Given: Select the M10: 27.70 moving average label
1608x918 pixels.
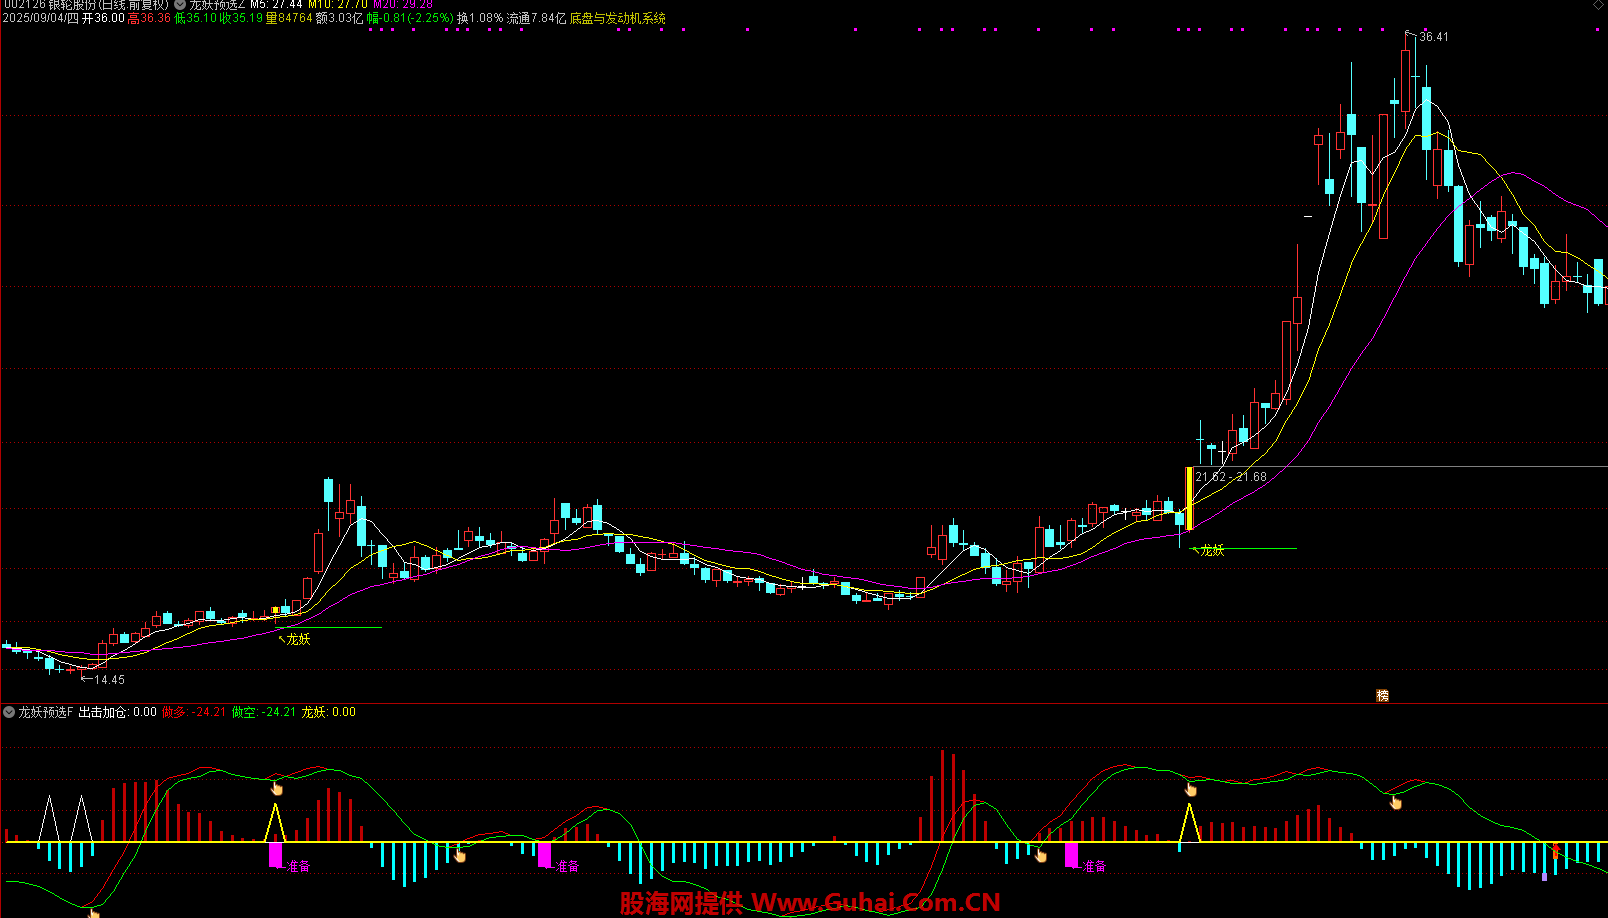Looking at the screenshot, I should (x=338, y=5).
